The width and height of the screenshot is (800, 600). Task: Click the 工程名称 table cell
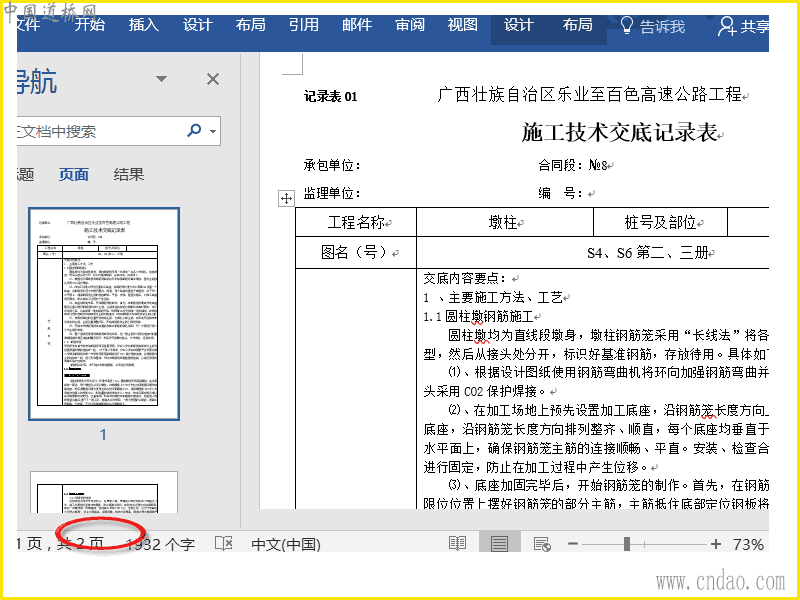pos(356,222)
